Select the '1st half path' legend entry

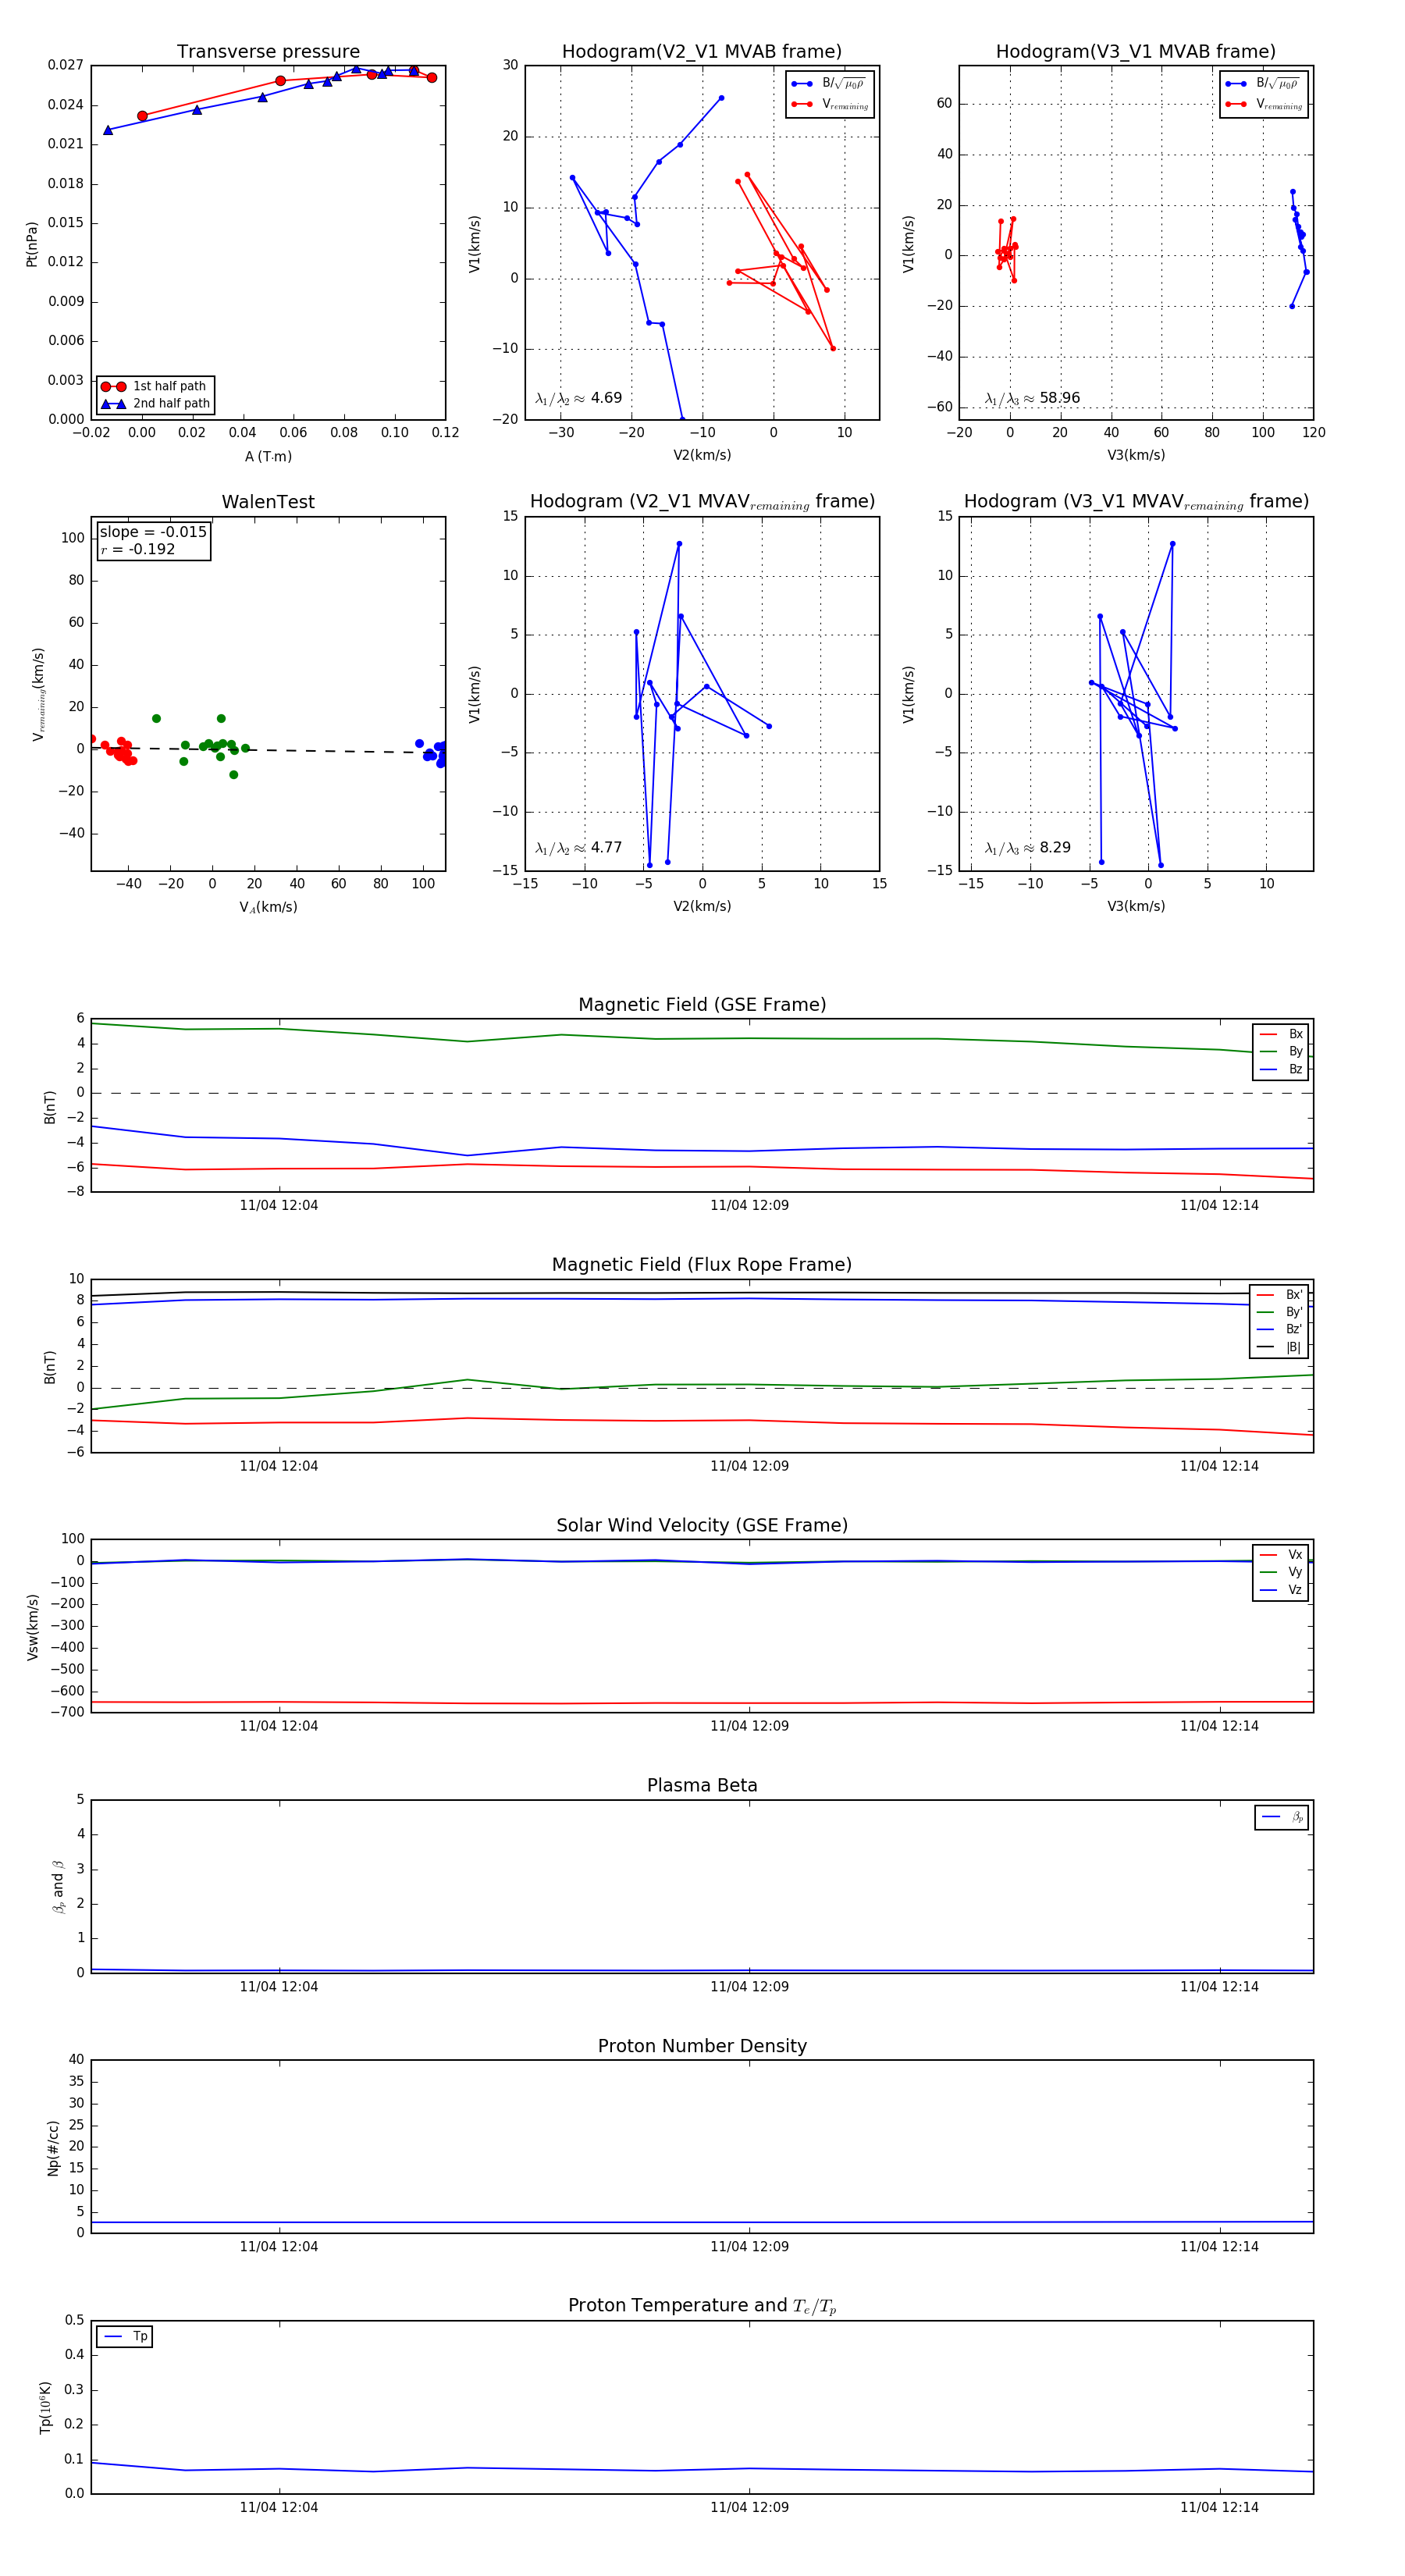[155, 386]
